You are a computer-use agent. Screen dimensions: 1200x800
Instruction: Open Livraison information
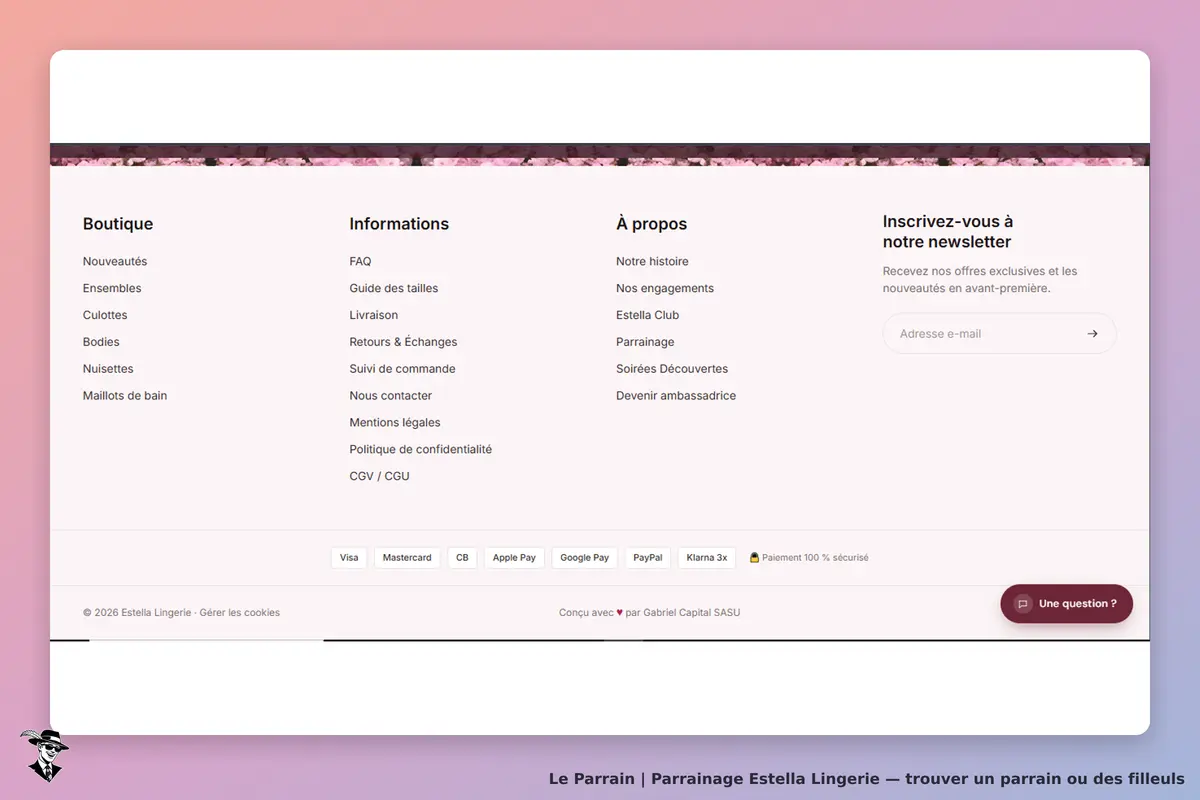click(x=374, y=315)
